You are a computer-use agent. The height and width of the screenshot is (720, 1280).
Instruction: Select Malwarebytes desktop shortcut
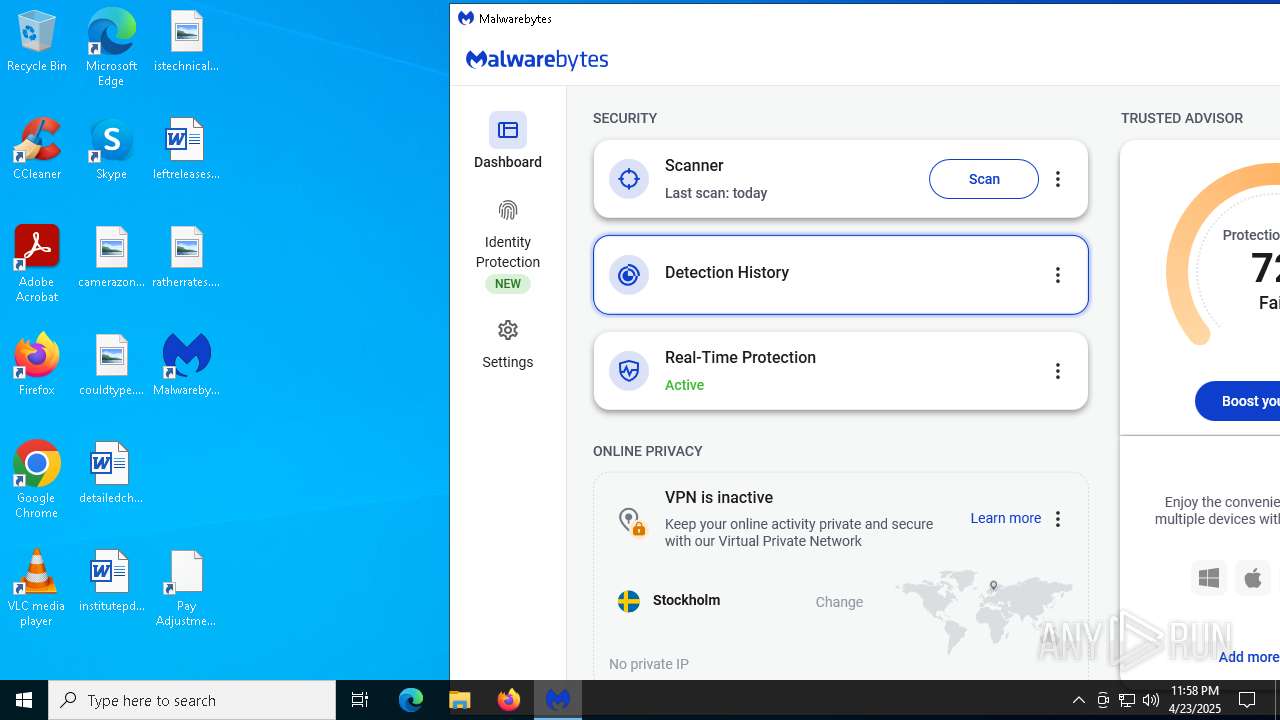click(x=186, y=365)
